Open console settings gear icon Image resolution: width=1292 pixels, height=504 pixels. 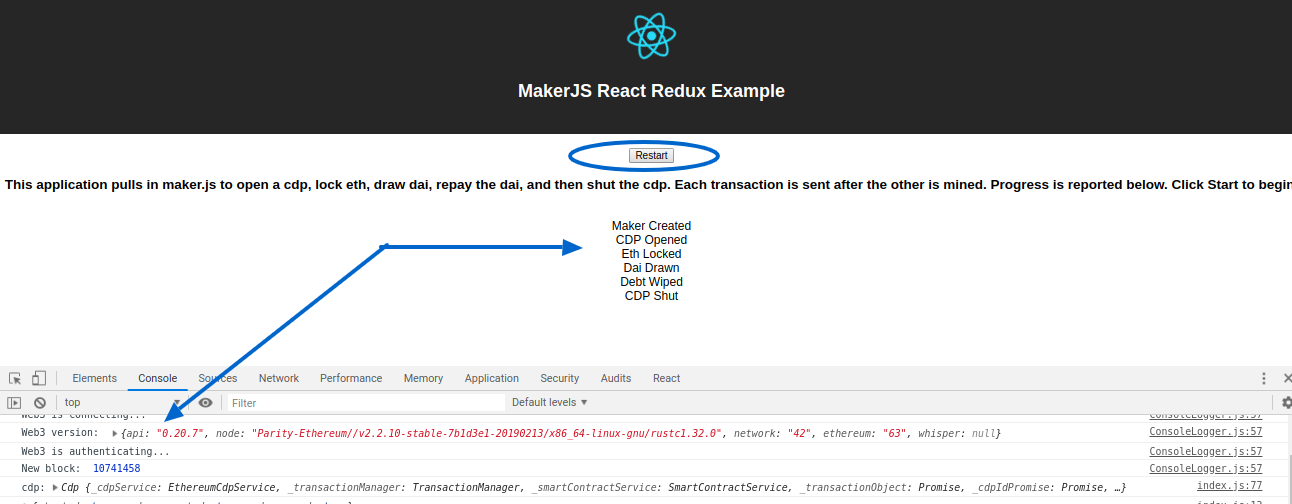(1286, 403)
